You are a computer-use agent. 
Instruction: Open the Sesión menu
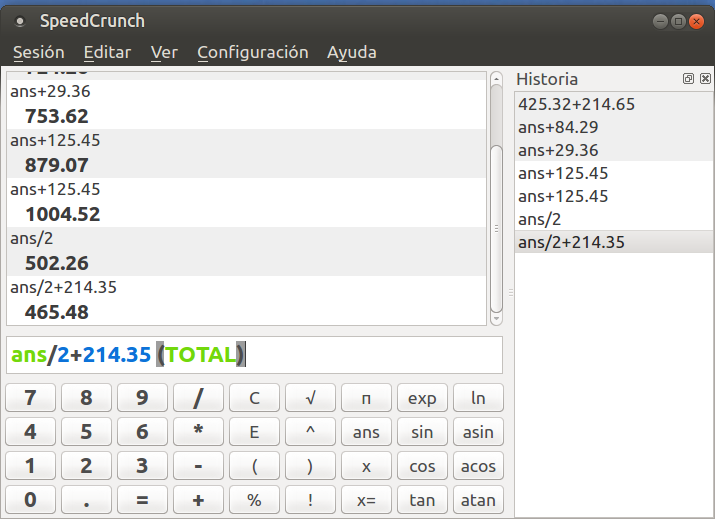pos(39,52)
